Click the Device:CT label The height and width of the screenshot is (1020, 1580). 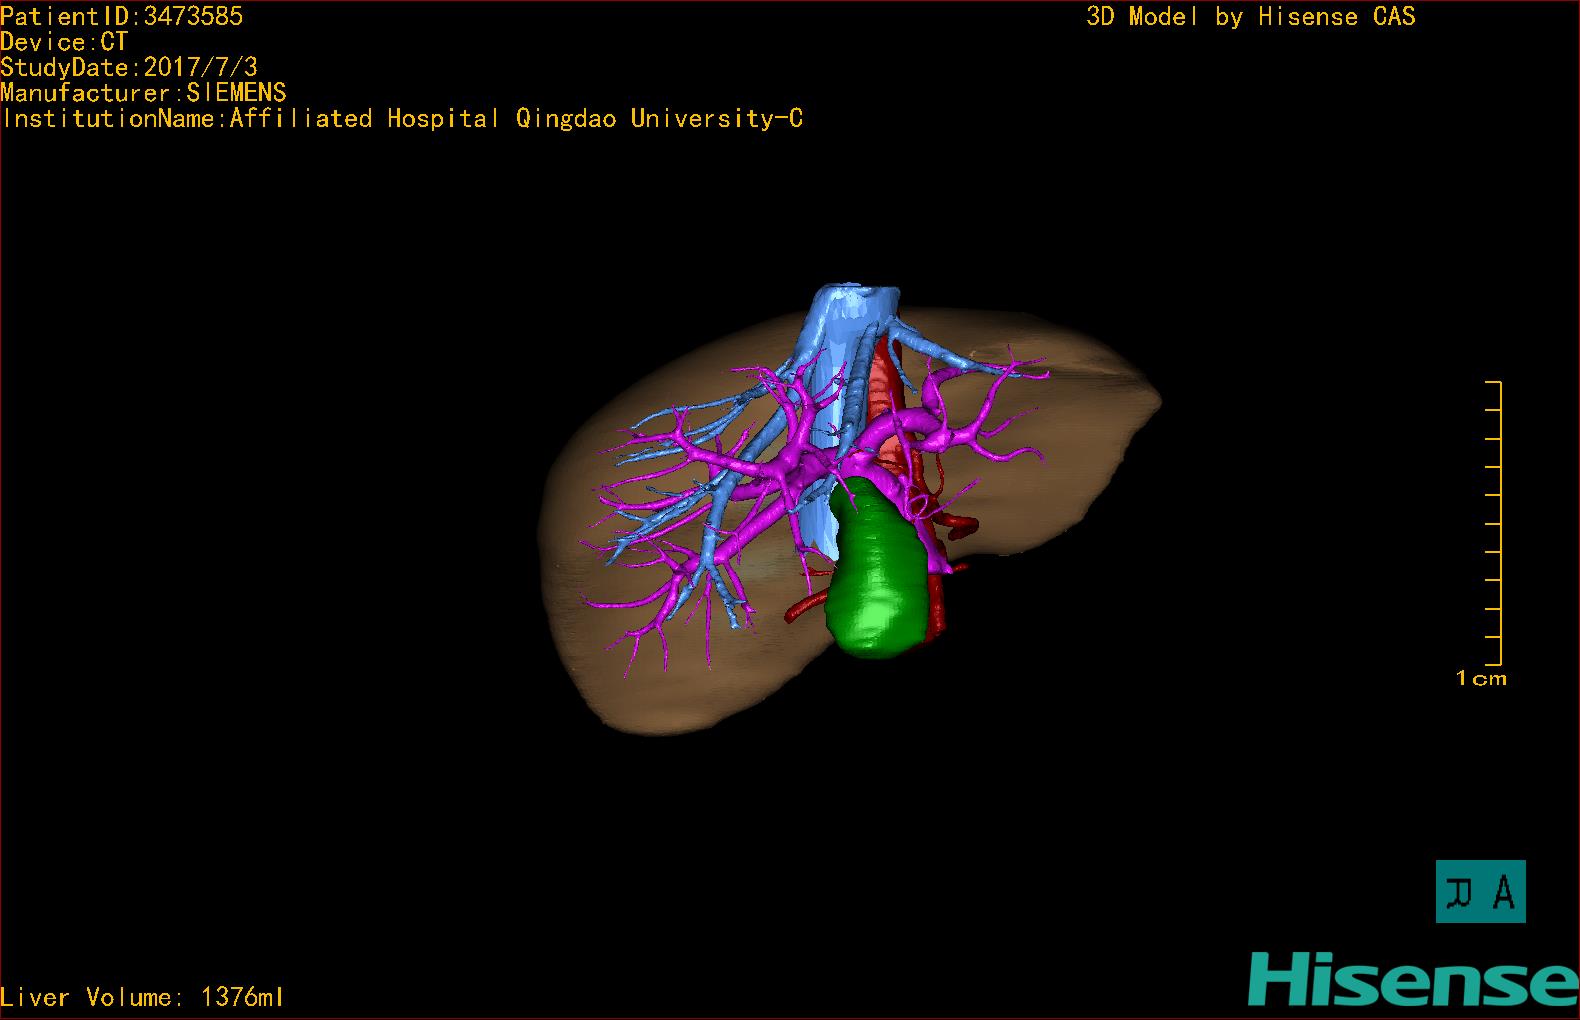[x=64, y=42]
